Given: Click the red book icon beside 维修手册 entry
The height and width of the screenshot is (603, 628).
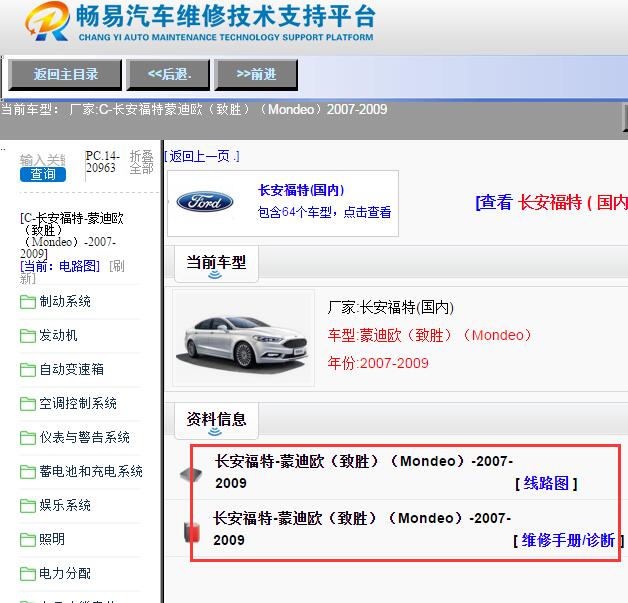Looking at the screenshot, I should click(x=192, y=533).
